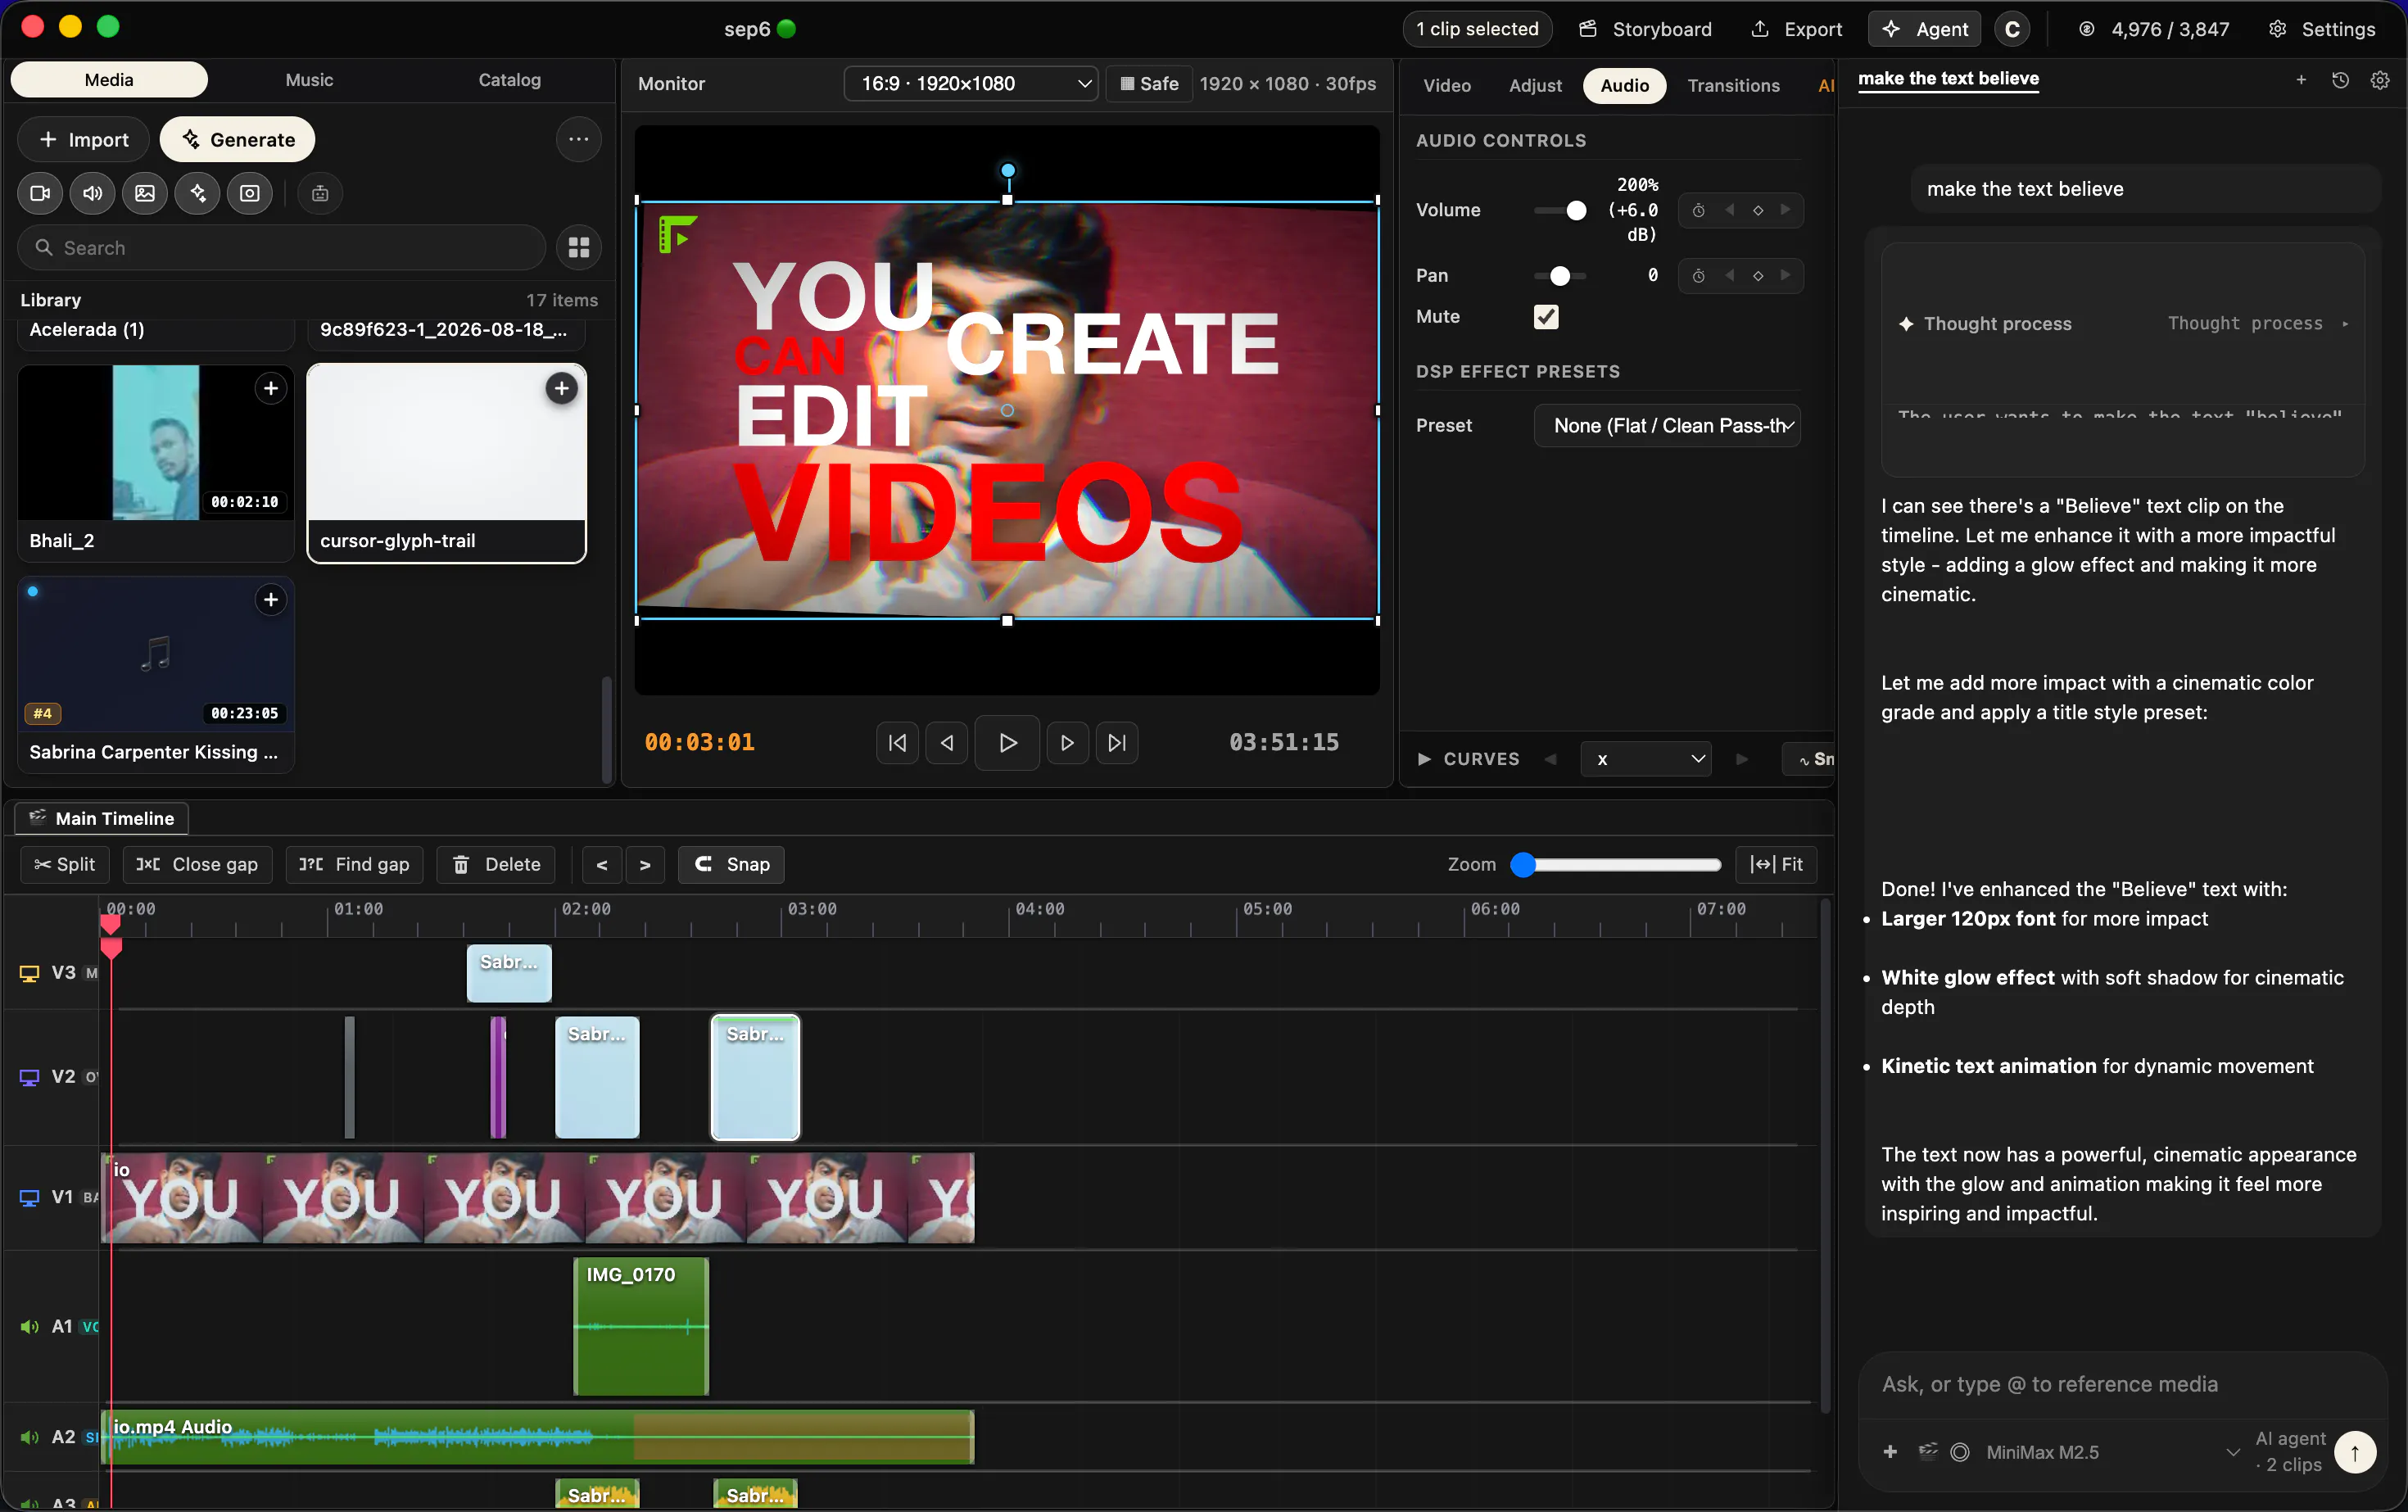Expand the CURVES section
The width and height of the screenshot is (2408, 1512).
1468,759
